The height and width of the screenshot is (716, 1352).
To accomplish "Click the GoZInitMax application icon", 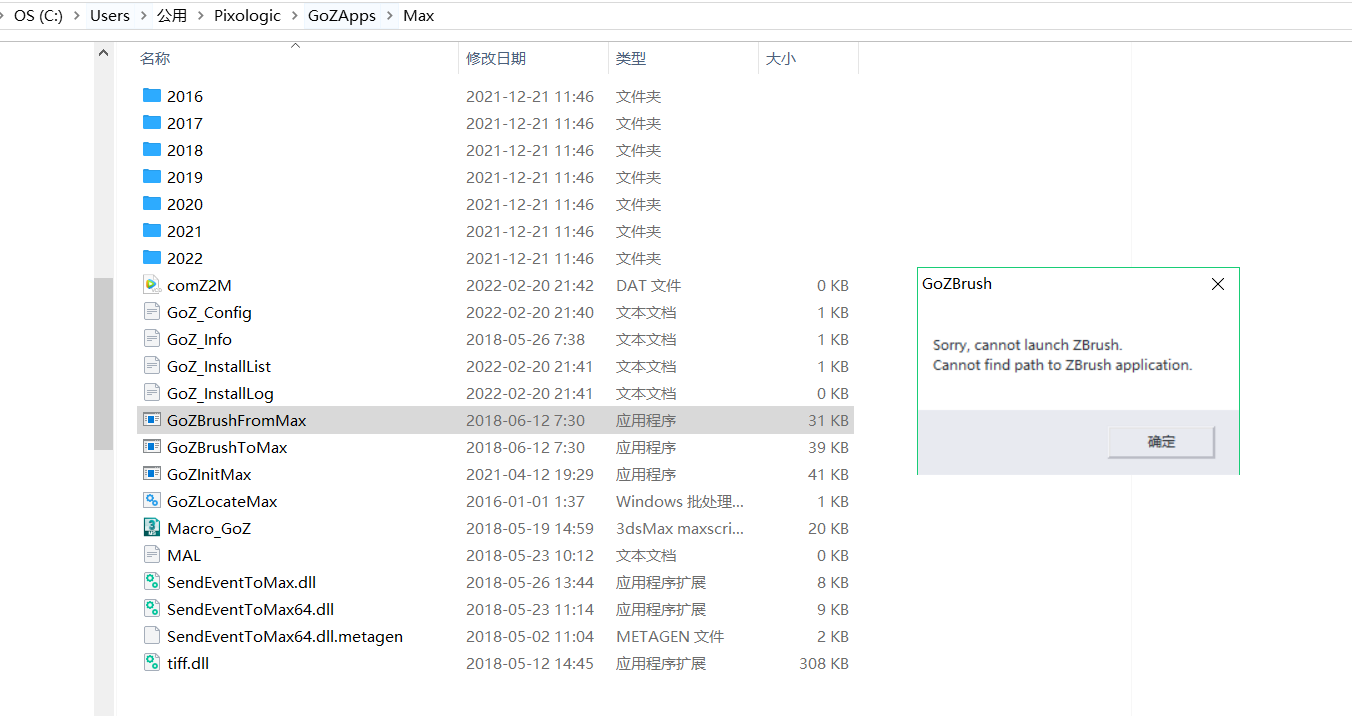I will tap(152, 474).
